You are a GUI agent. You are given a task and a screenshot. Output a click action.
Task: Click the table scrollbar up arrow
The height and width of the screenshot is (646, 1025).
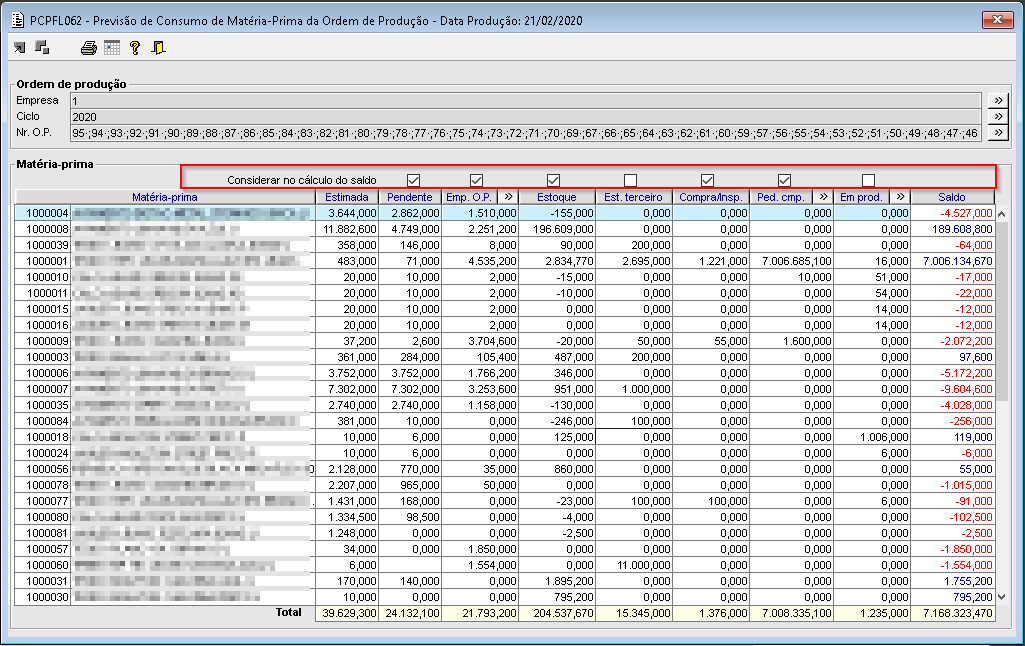(1001, 214)
